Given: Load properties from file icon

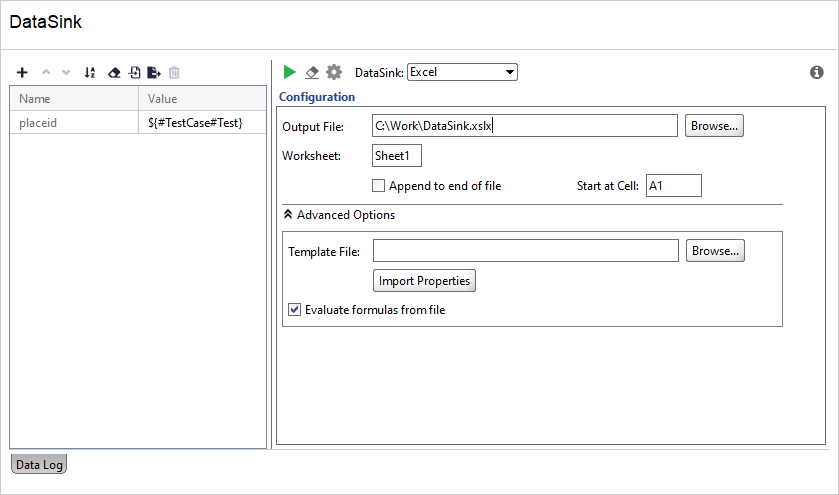Looking at the screenshot, I should pos(134,72).
